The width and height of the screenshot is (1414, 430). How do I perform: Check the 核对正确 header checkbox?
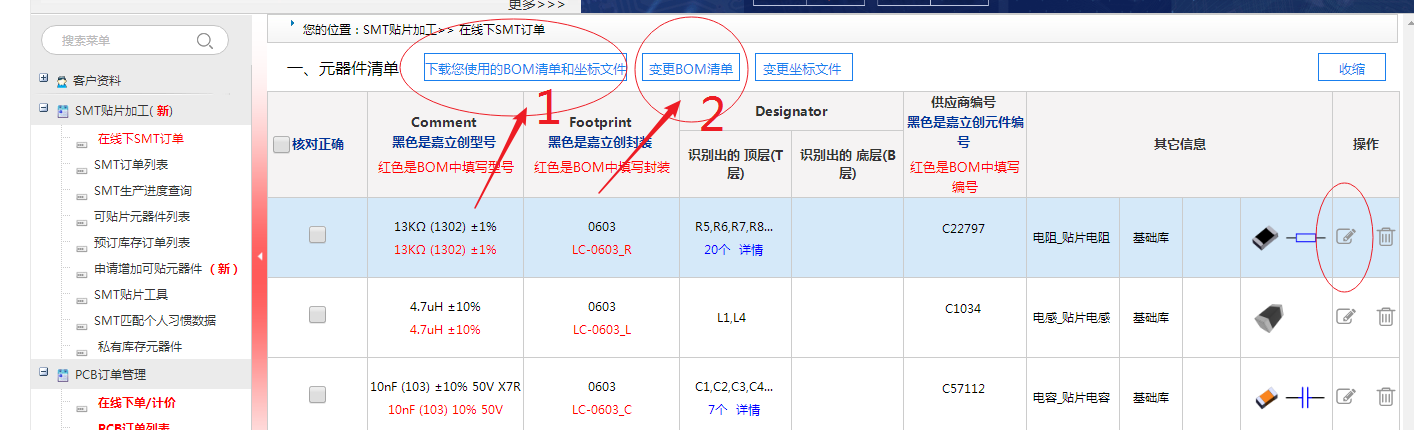(x=282, y=145)
